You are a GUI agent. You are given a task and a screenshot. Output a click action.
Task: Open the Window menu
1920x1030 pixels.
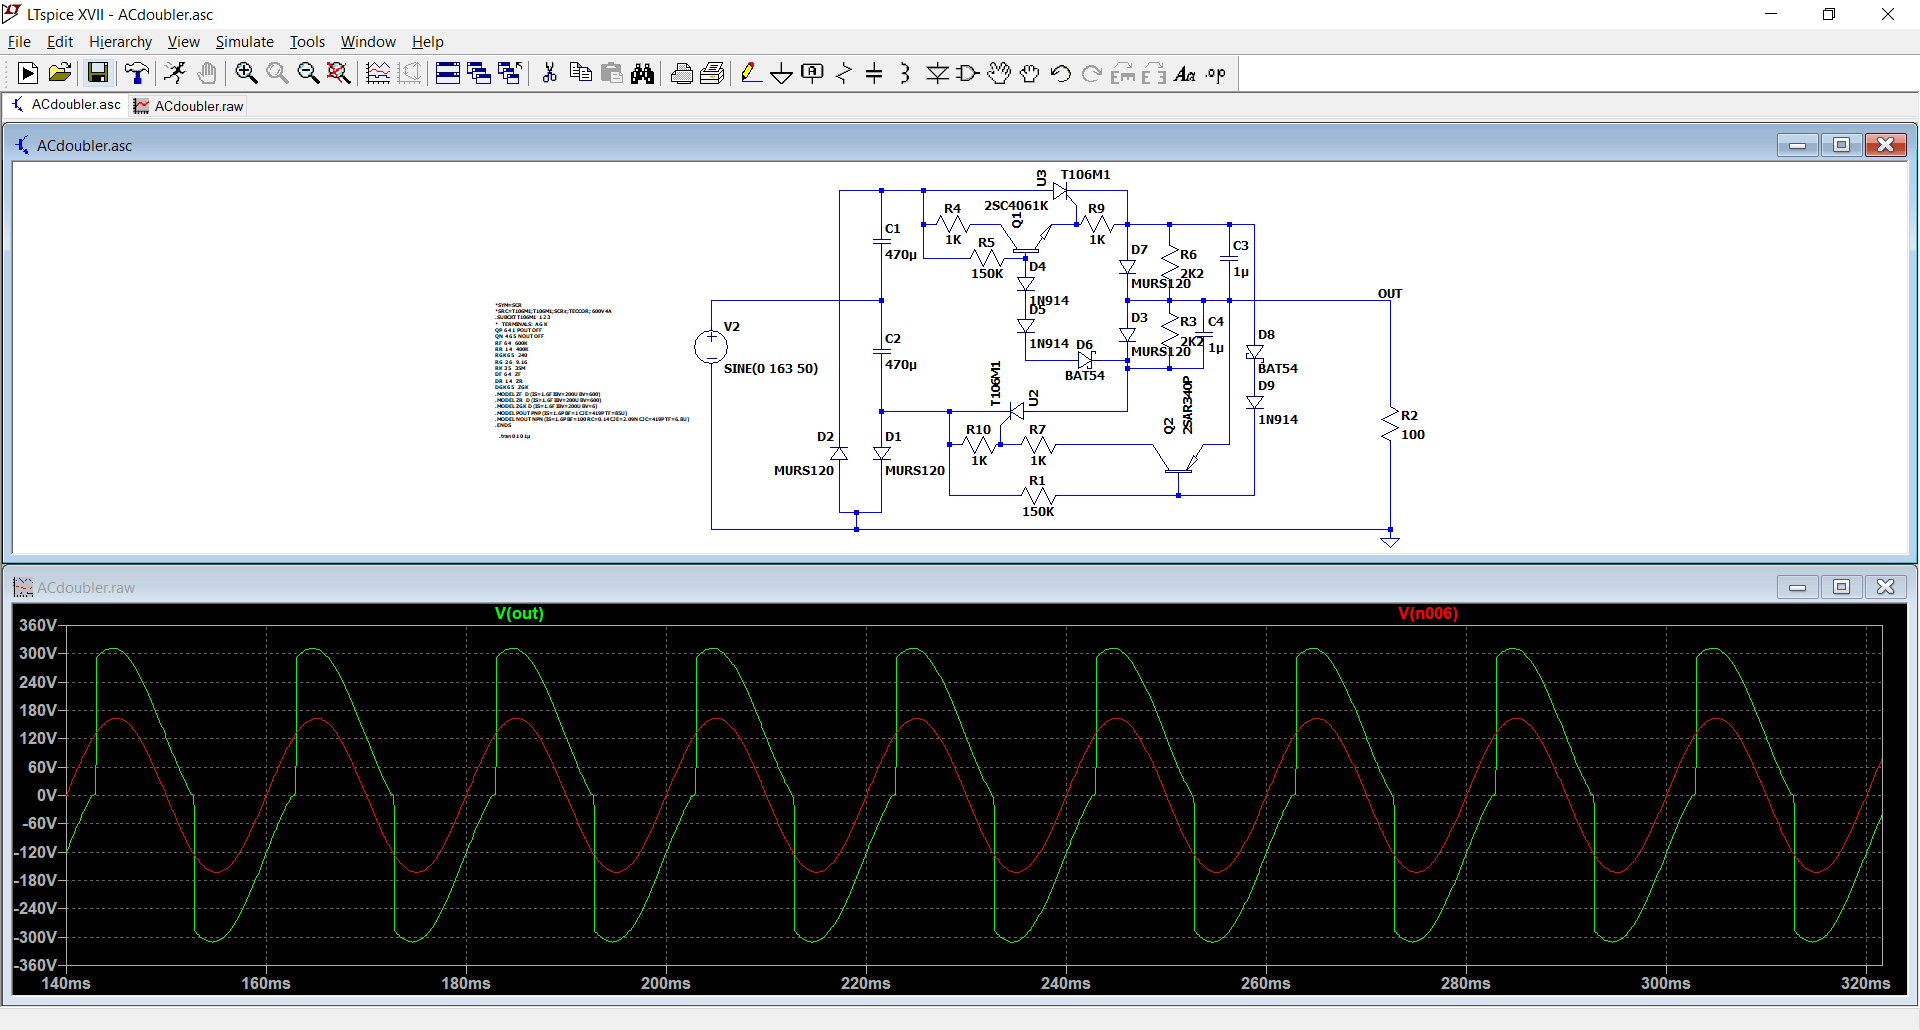[x=368, y=41]
